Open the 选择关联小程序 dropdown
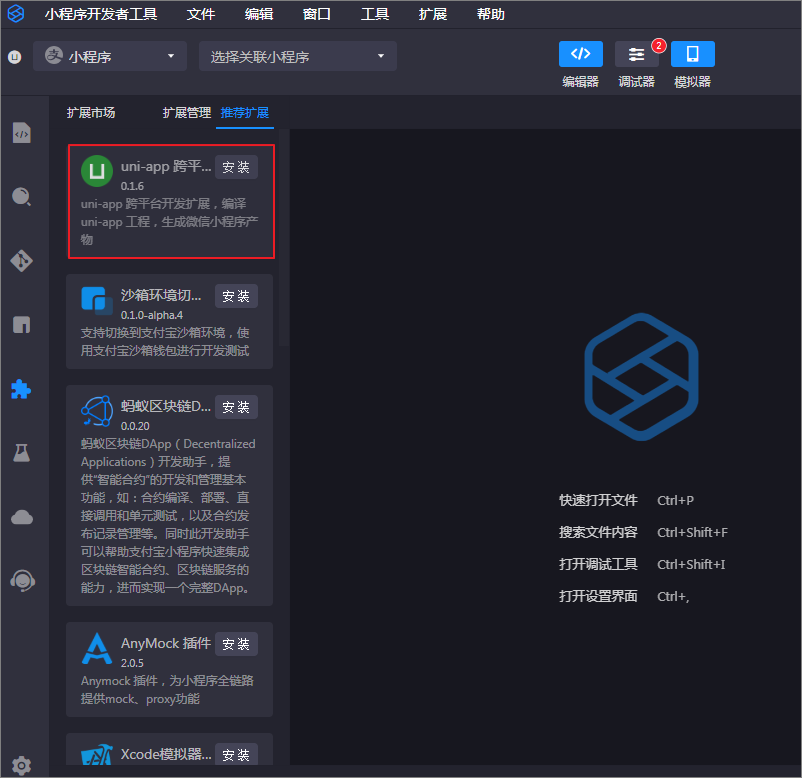Viewport: 802px width, 778px height. pos(297,57)
